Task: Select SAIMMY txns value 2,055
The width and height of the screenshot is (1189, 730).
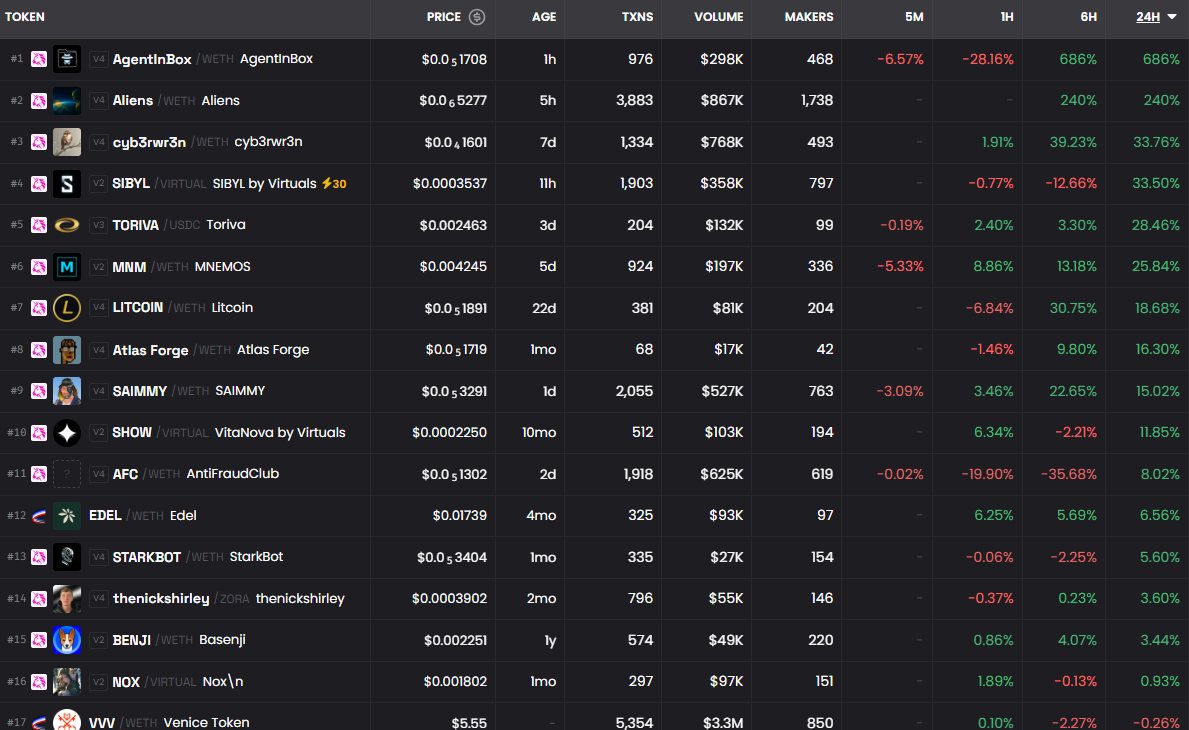Action: click(x=634, y=391)
